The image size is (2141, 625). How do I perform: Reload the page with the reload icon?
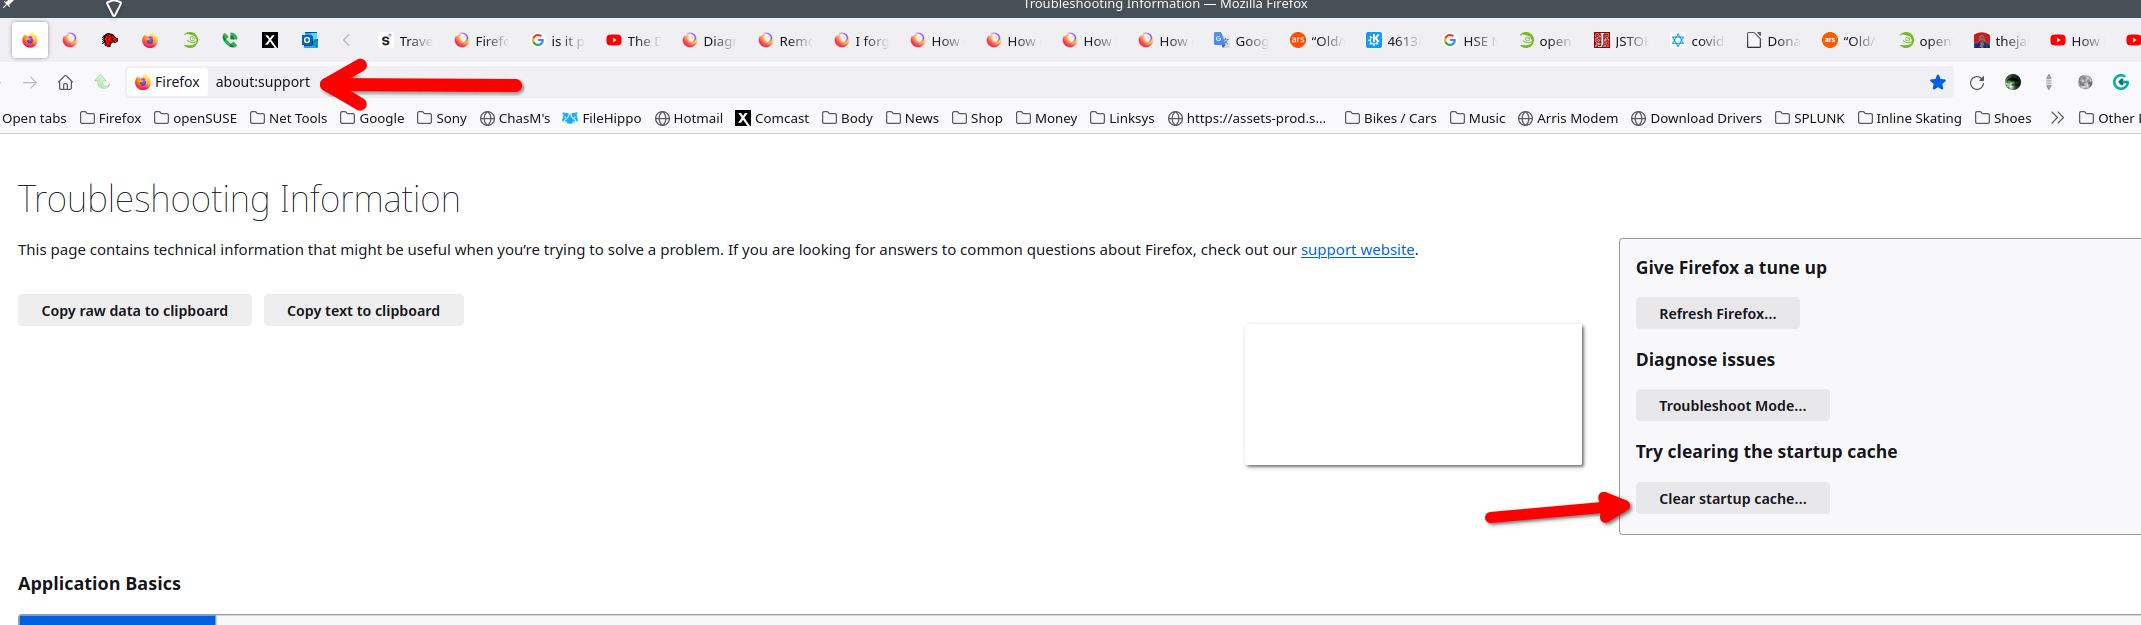[1977, 82]
